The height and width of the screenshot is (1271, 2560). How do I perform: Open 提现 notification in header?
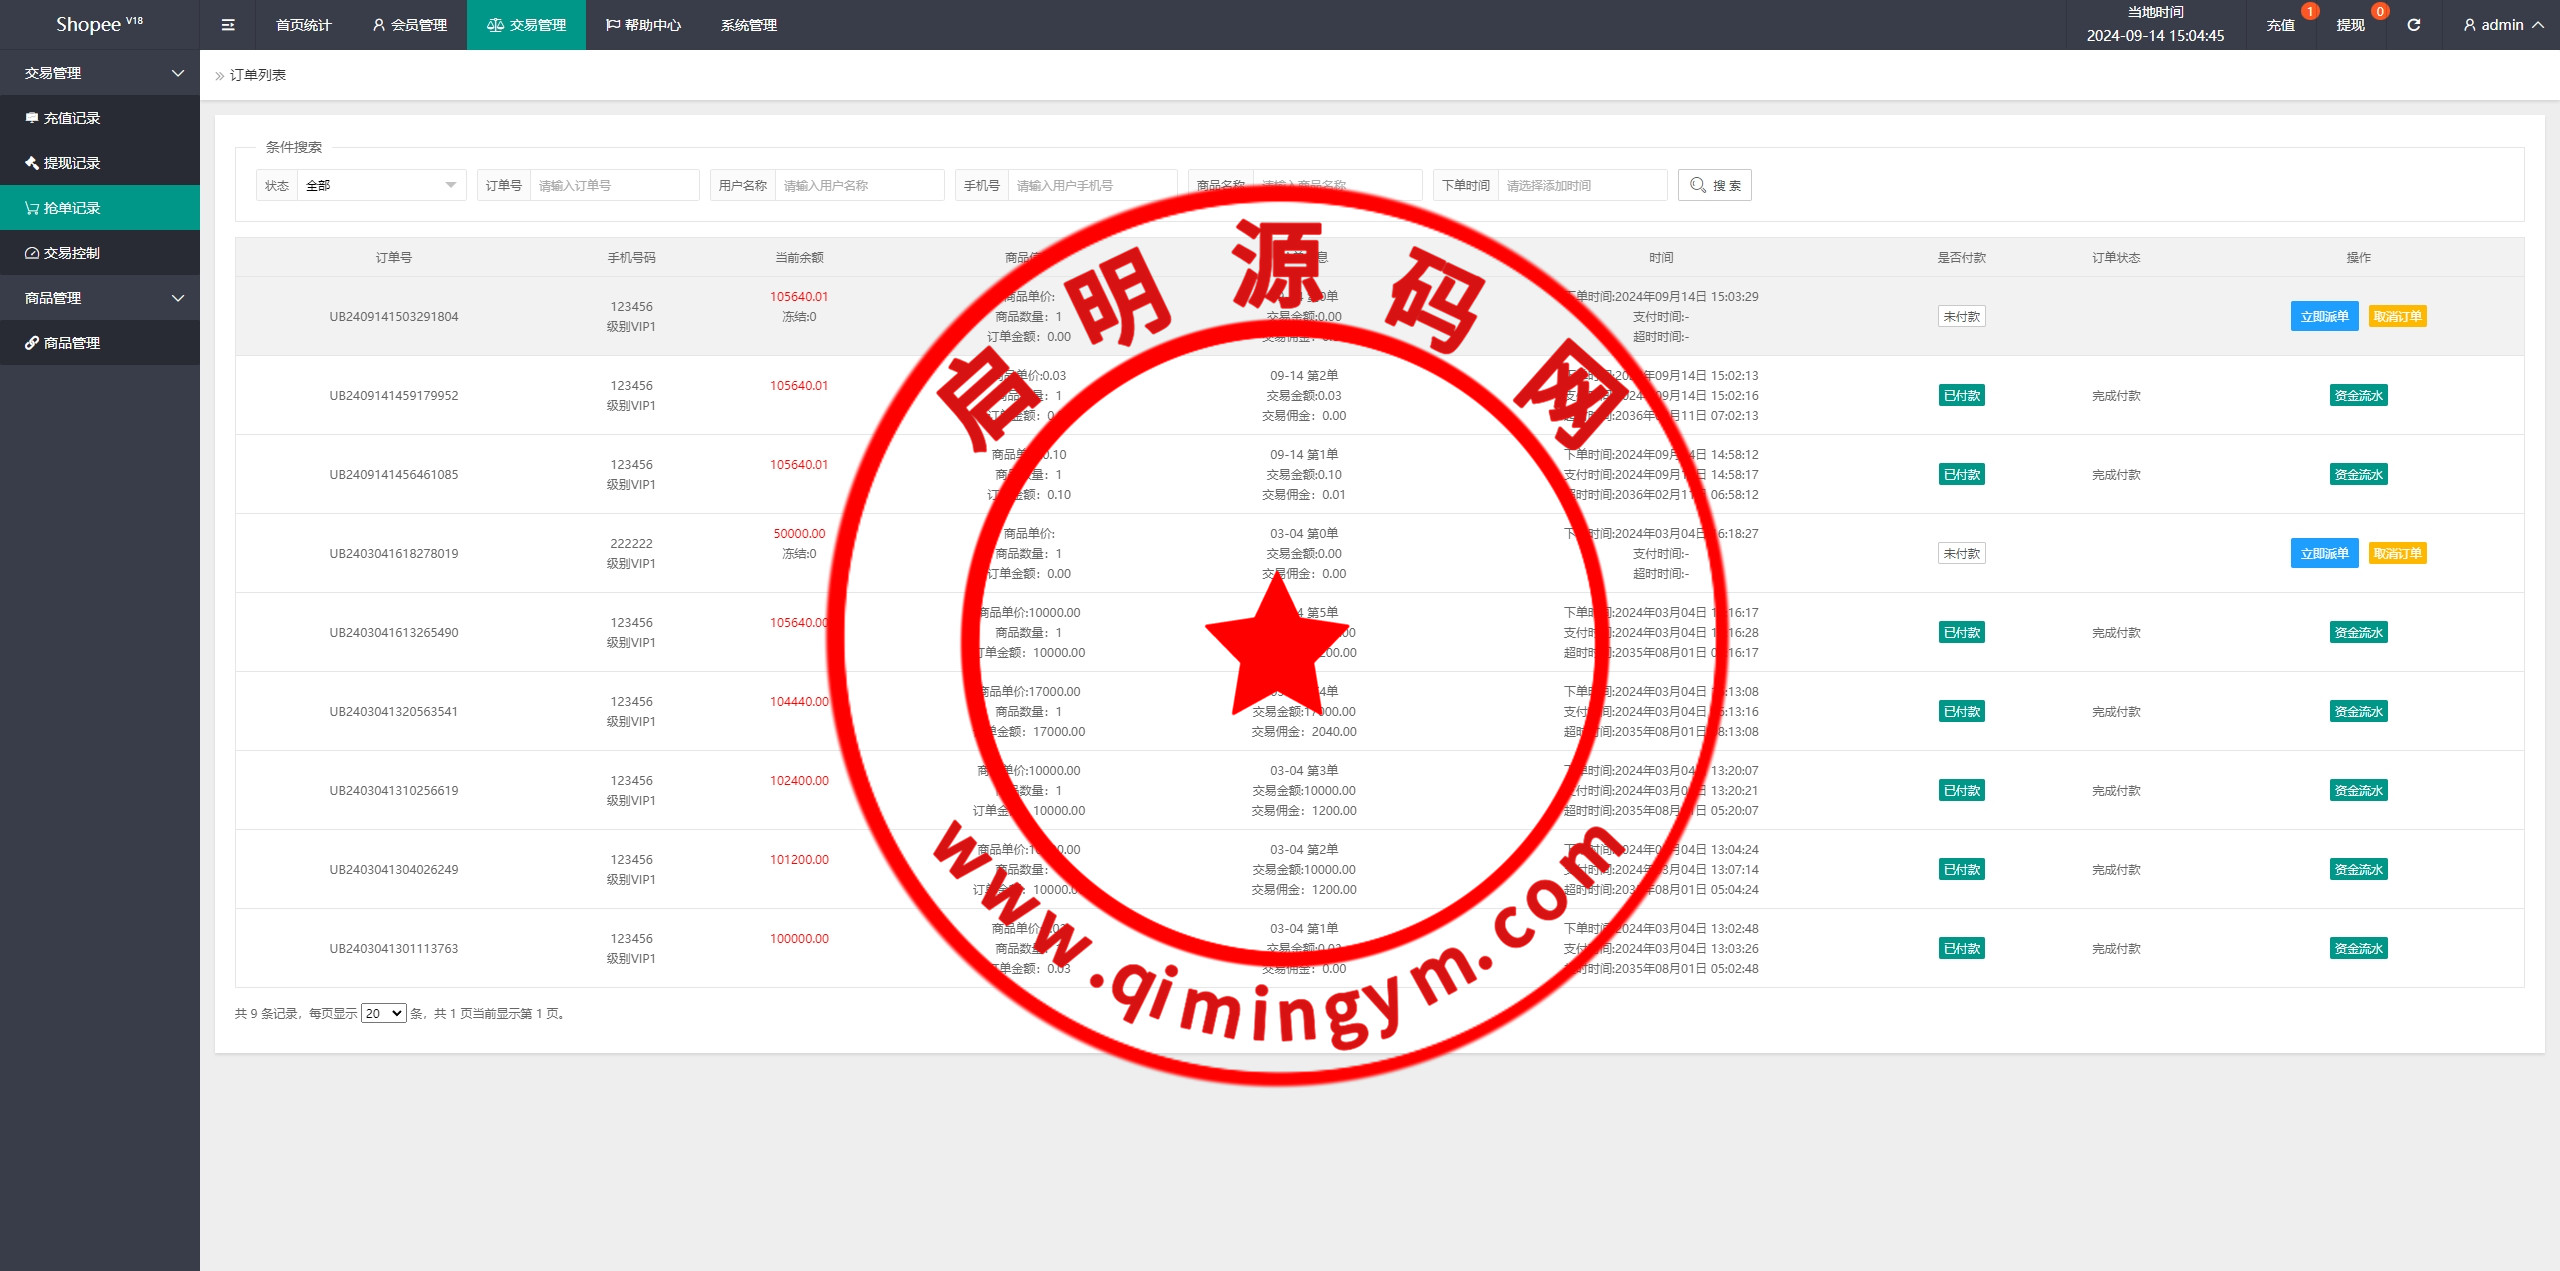(2351, 25)
